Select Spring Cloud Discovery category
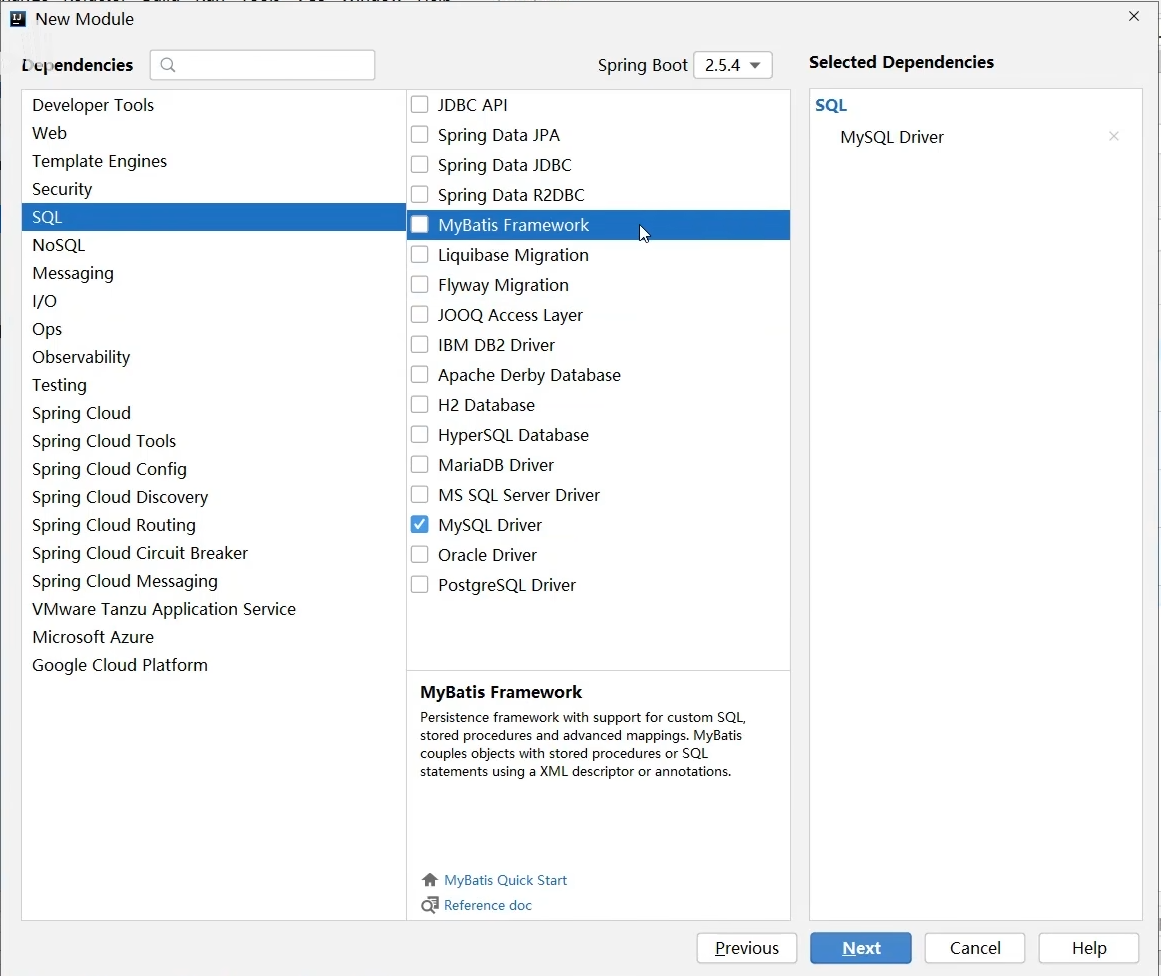The width and height of the screenshot is (1161, 976). [213, 497]
